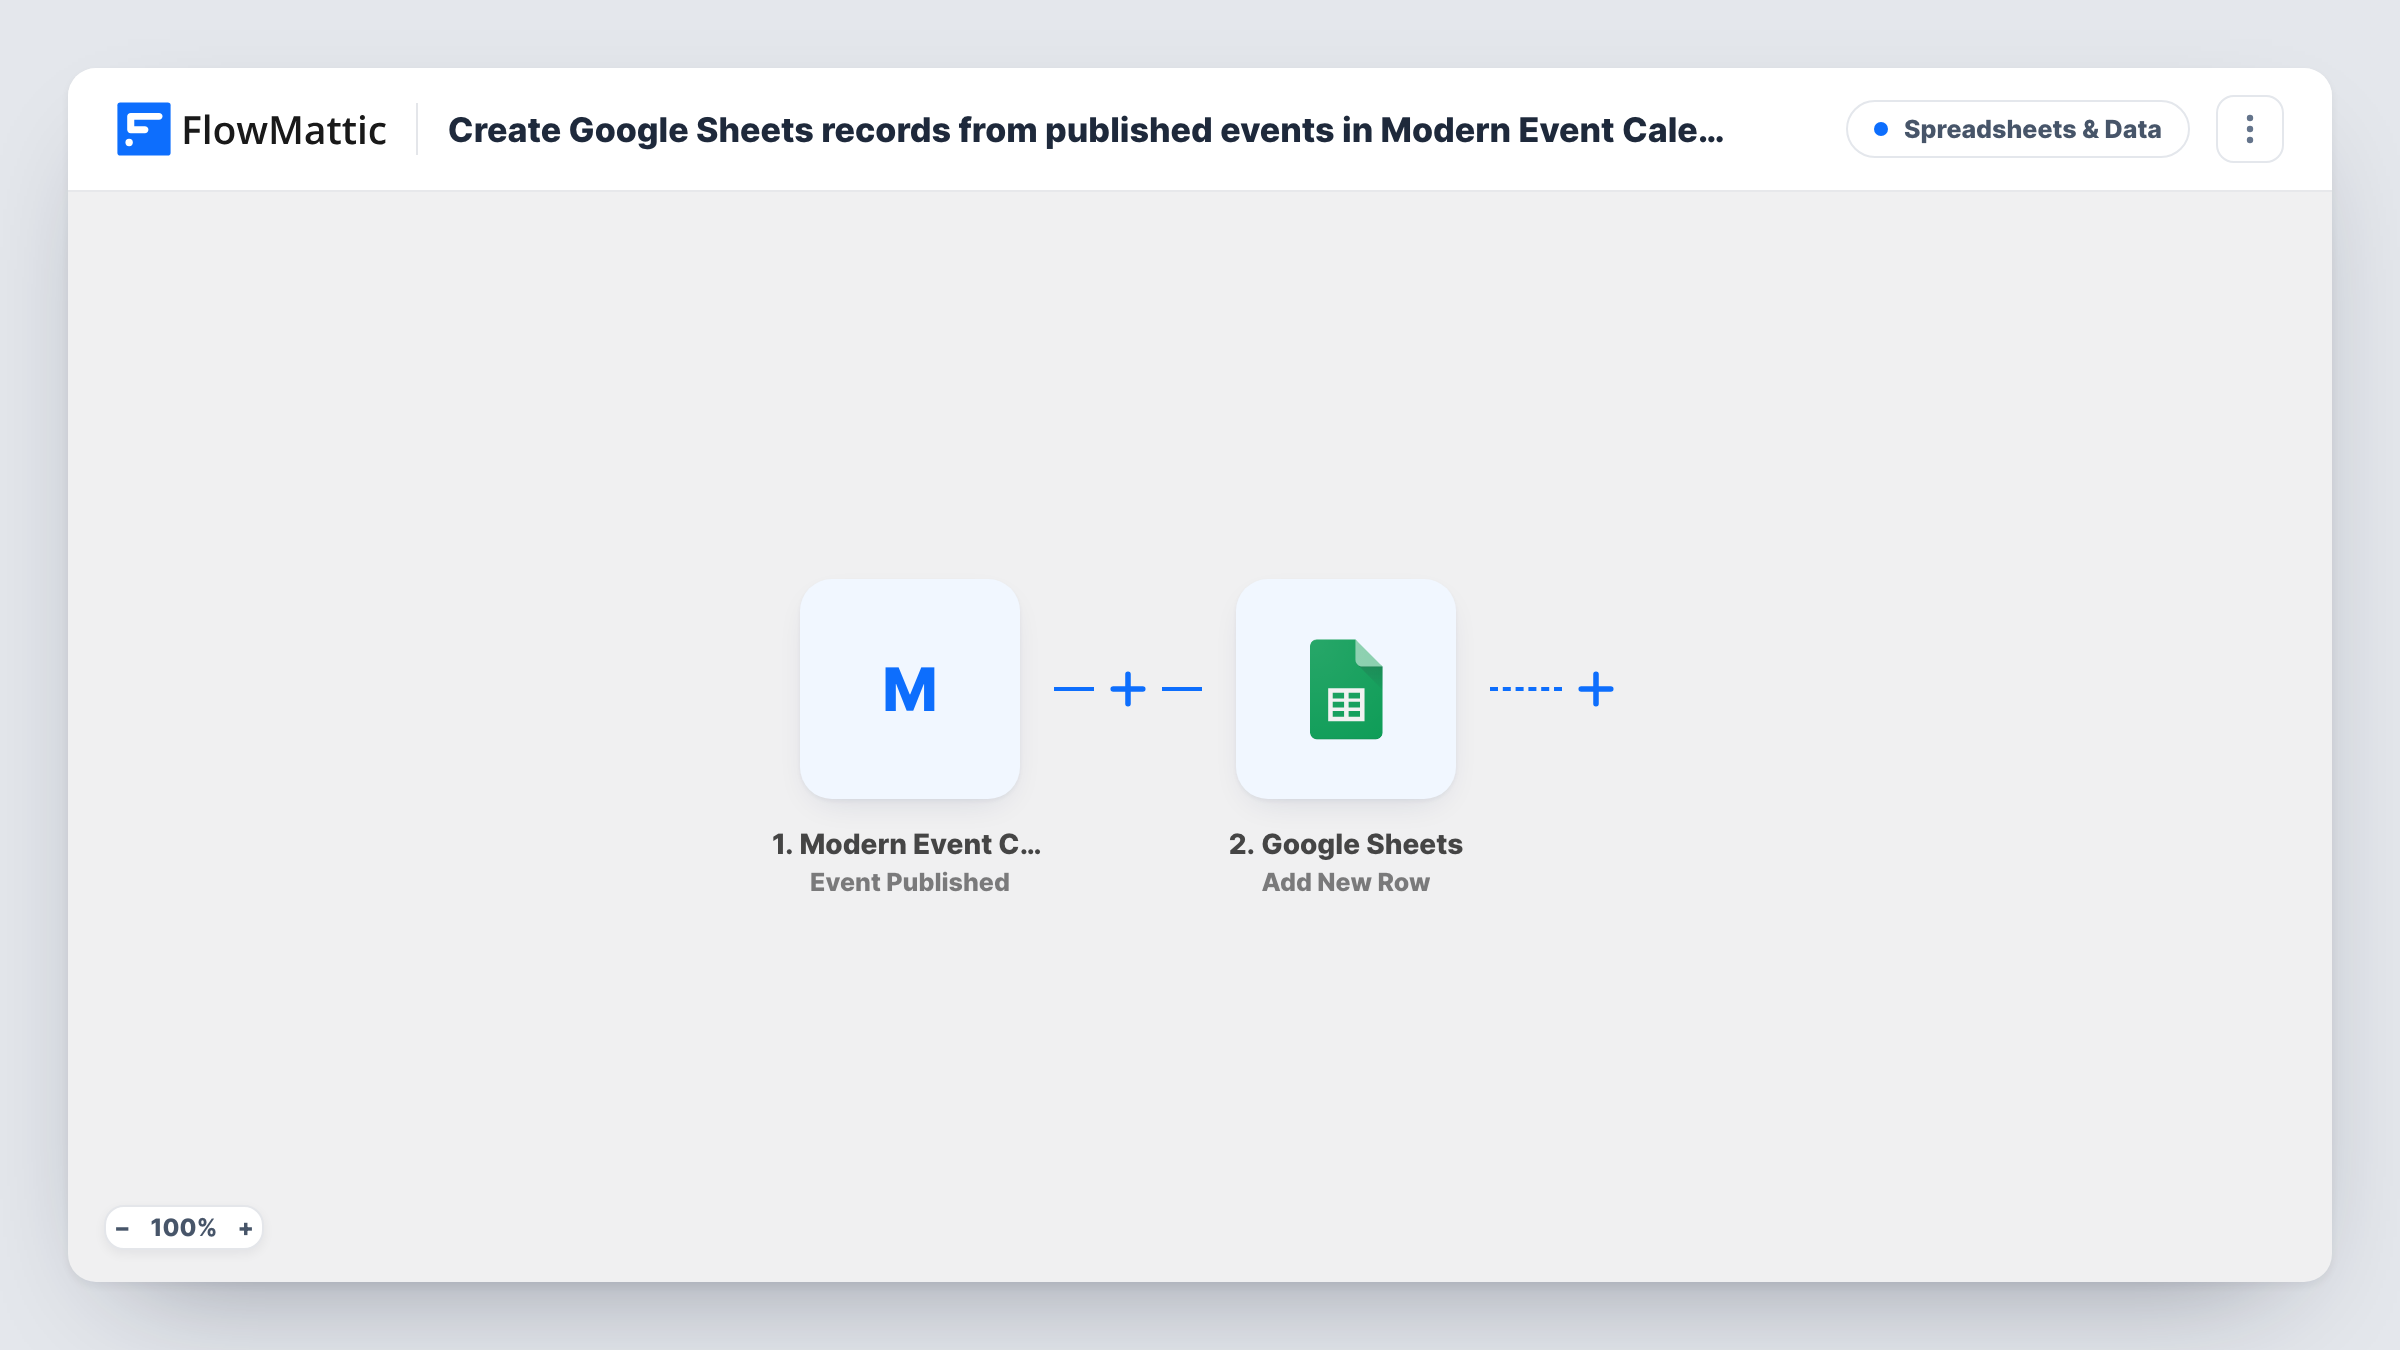Open the three-dot workflow options menu
This screenshot has height=1350, width=2400.
click(x=2249, y=129)
